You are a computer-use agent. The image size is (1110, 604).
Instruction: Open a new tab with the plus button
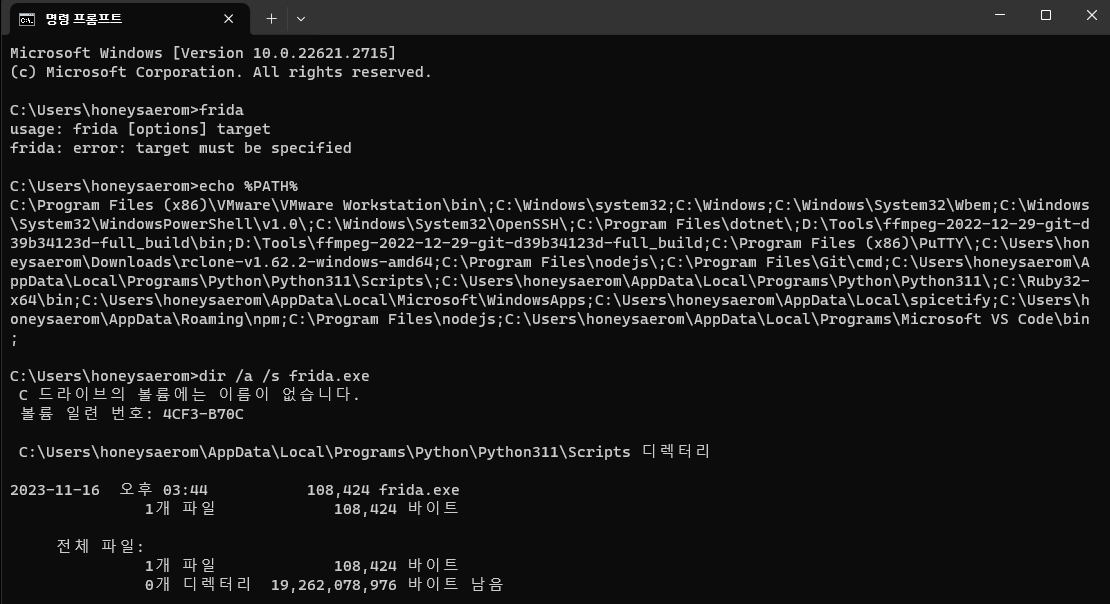(271, 18)
